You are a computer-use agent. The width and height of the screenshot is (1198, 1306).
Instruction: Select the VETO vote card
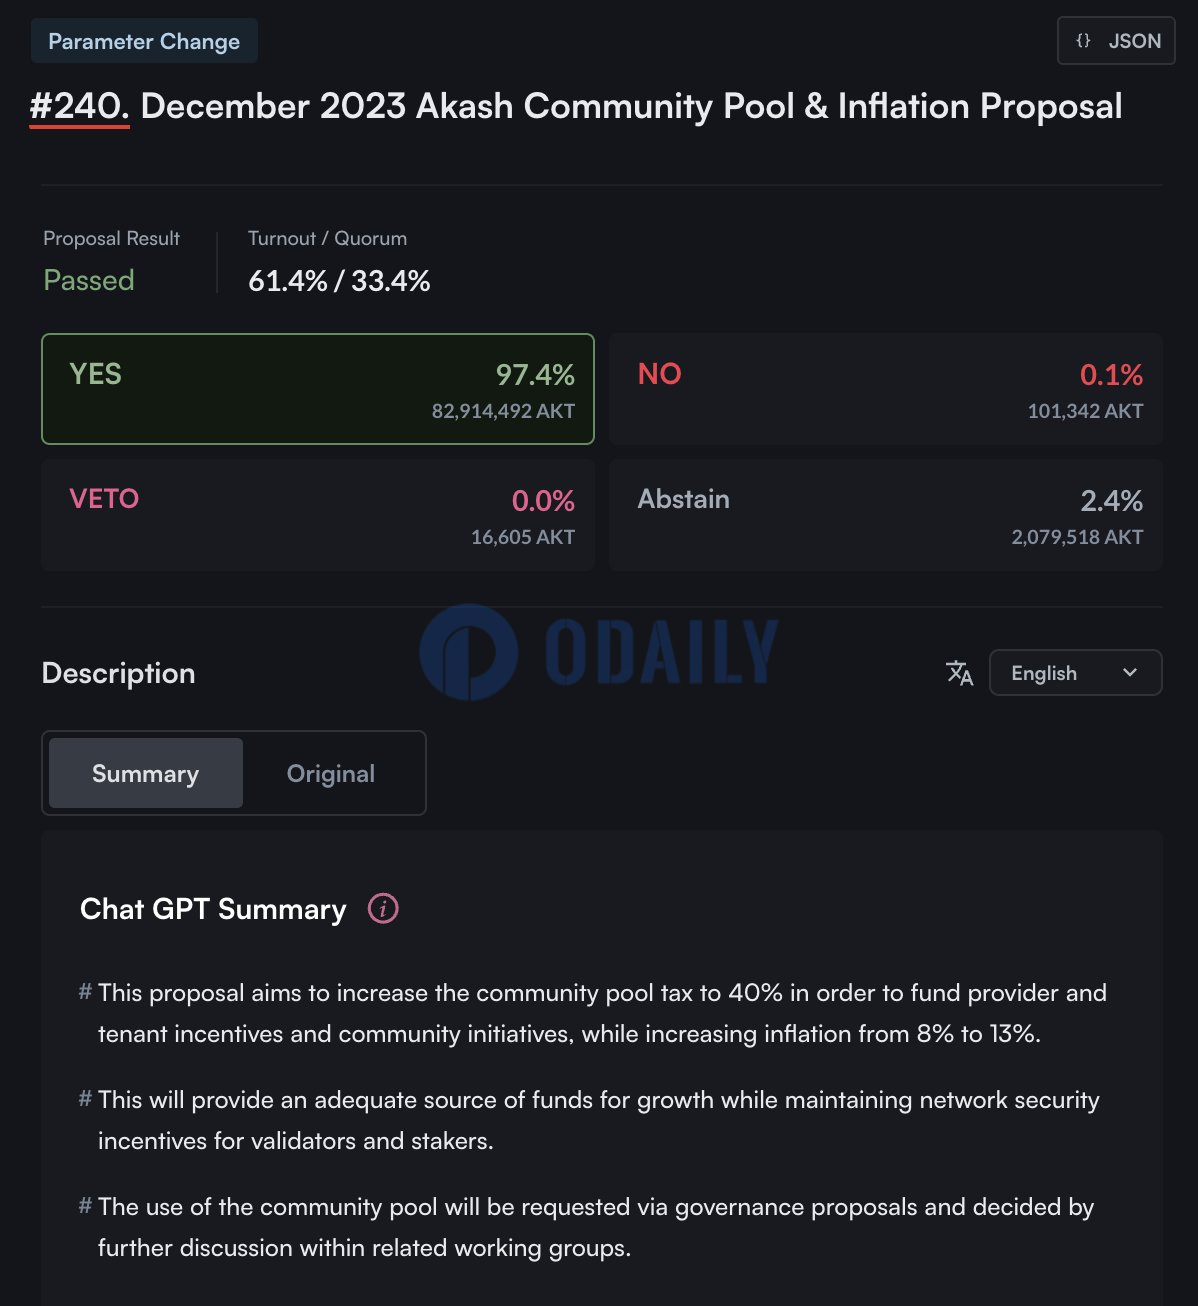point(318,515)
